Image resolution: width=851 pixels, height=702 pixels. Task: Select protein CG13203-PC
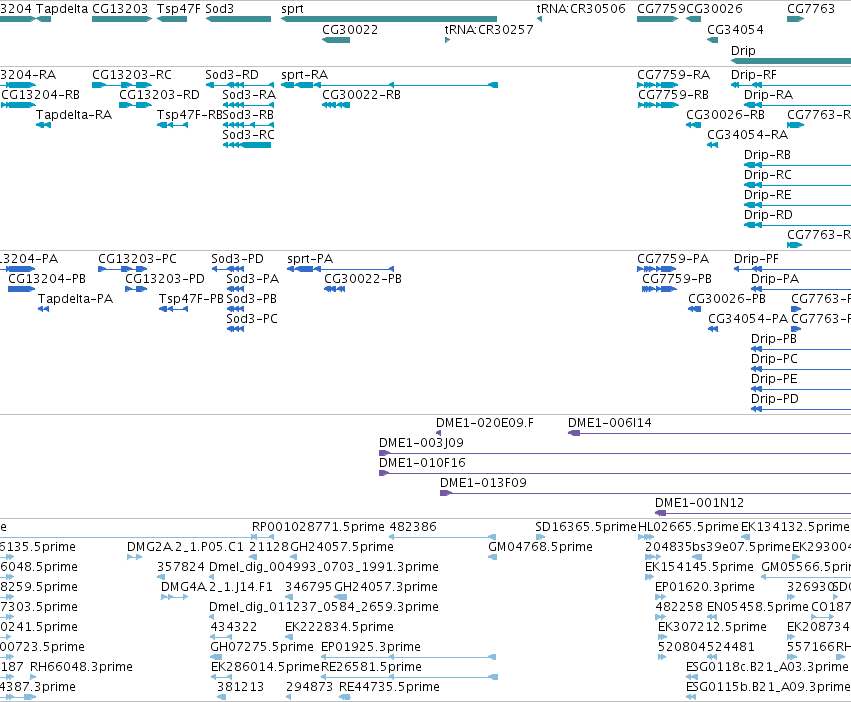(123, 269)
